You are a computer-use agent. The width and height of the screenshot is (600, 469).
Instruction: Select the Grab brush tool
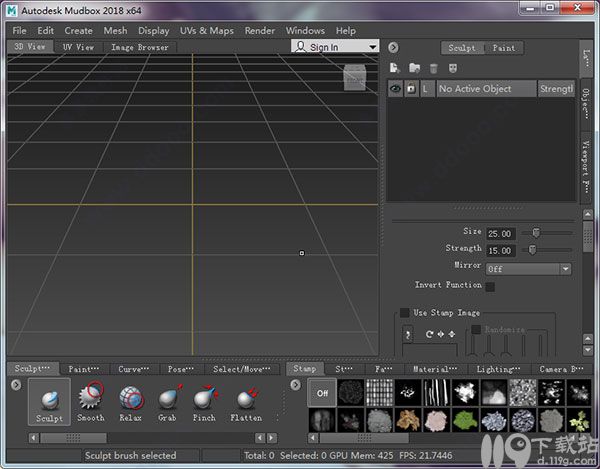pos(168,402)
